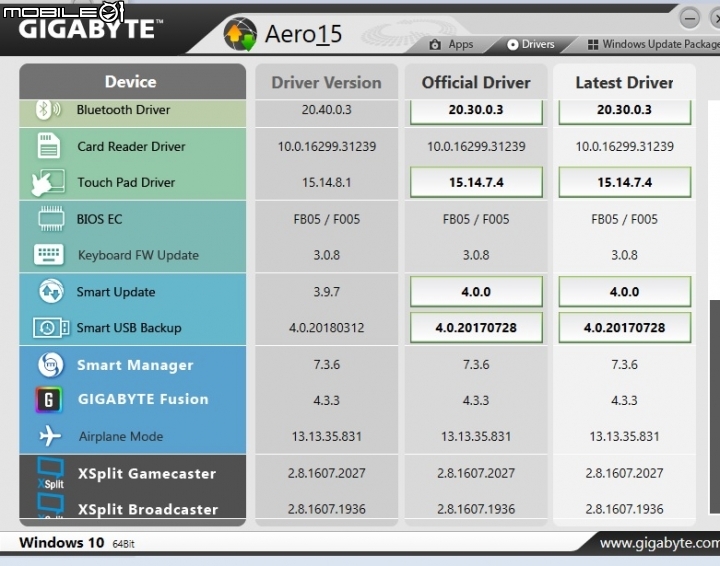Click XSplit Gamecaster installed version 2.8.1607.2027
The height and width of the screenshot is (566, 720).
click(x=326, y=473)
